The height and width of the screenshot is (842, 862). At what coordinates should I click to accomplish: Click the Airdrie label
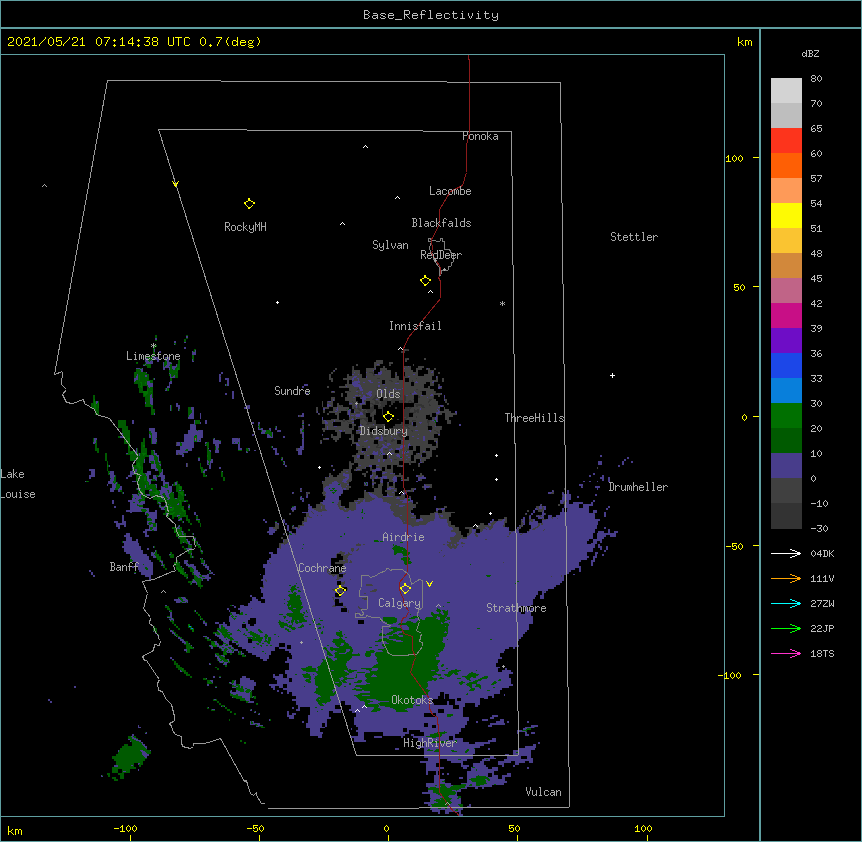point(404,537)
